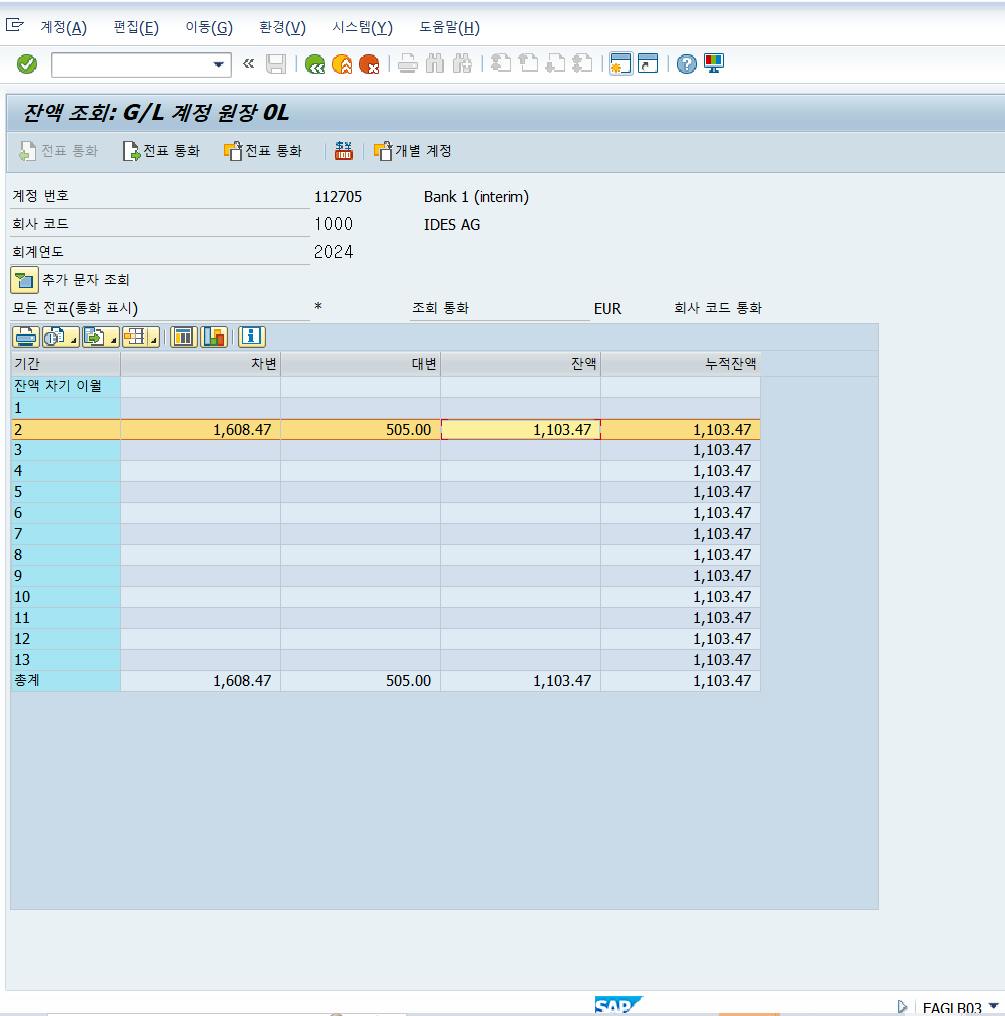The width and height of the screenshot is (1005, 1016).
Task: Click inside the transaction command field
Action: [x=132, y=65]
